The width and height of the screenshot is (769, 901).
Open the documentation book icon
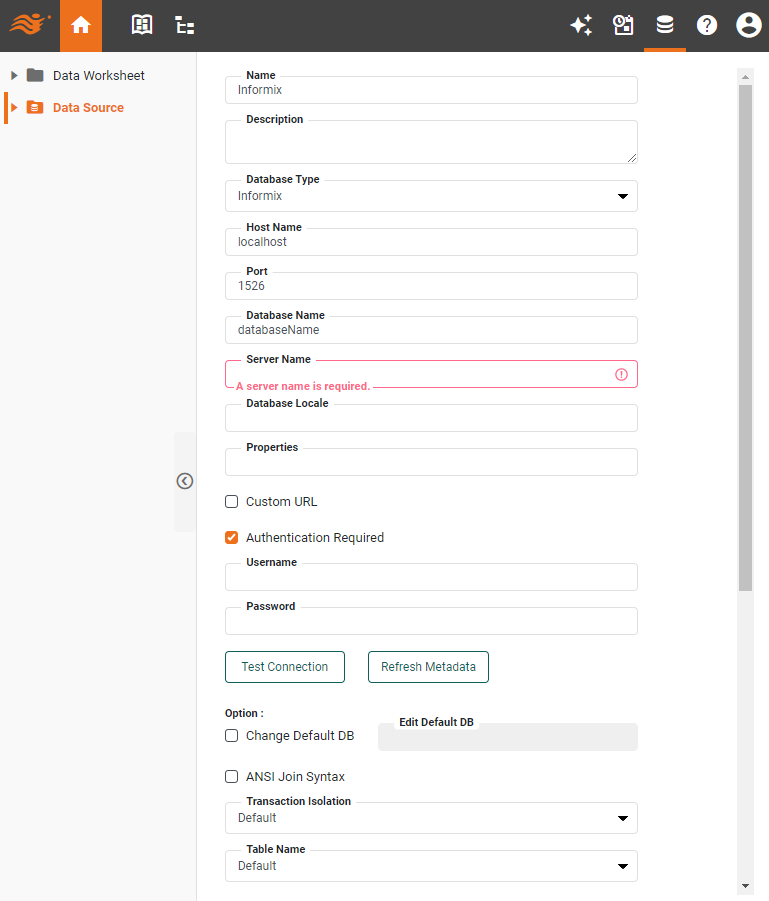click(141, 25)
